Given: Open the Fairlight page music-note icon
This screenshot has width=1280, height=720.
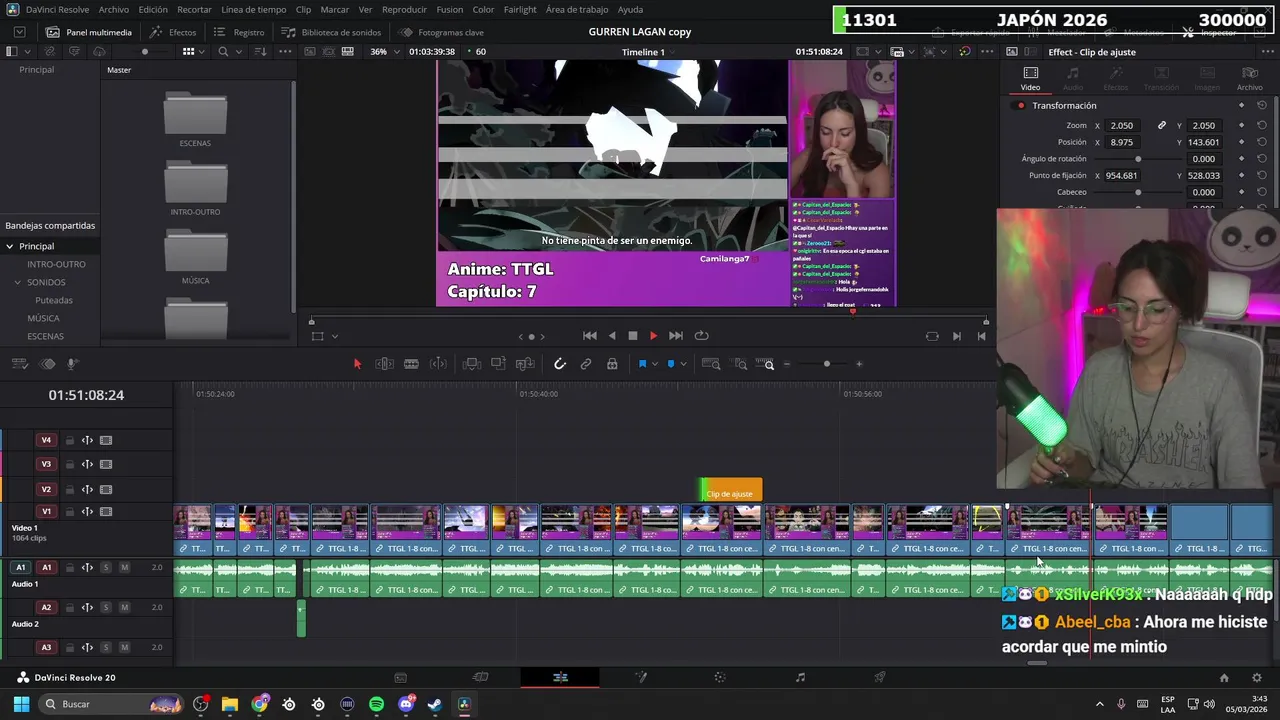Looking at the screenshot, I should pos(800,677).
